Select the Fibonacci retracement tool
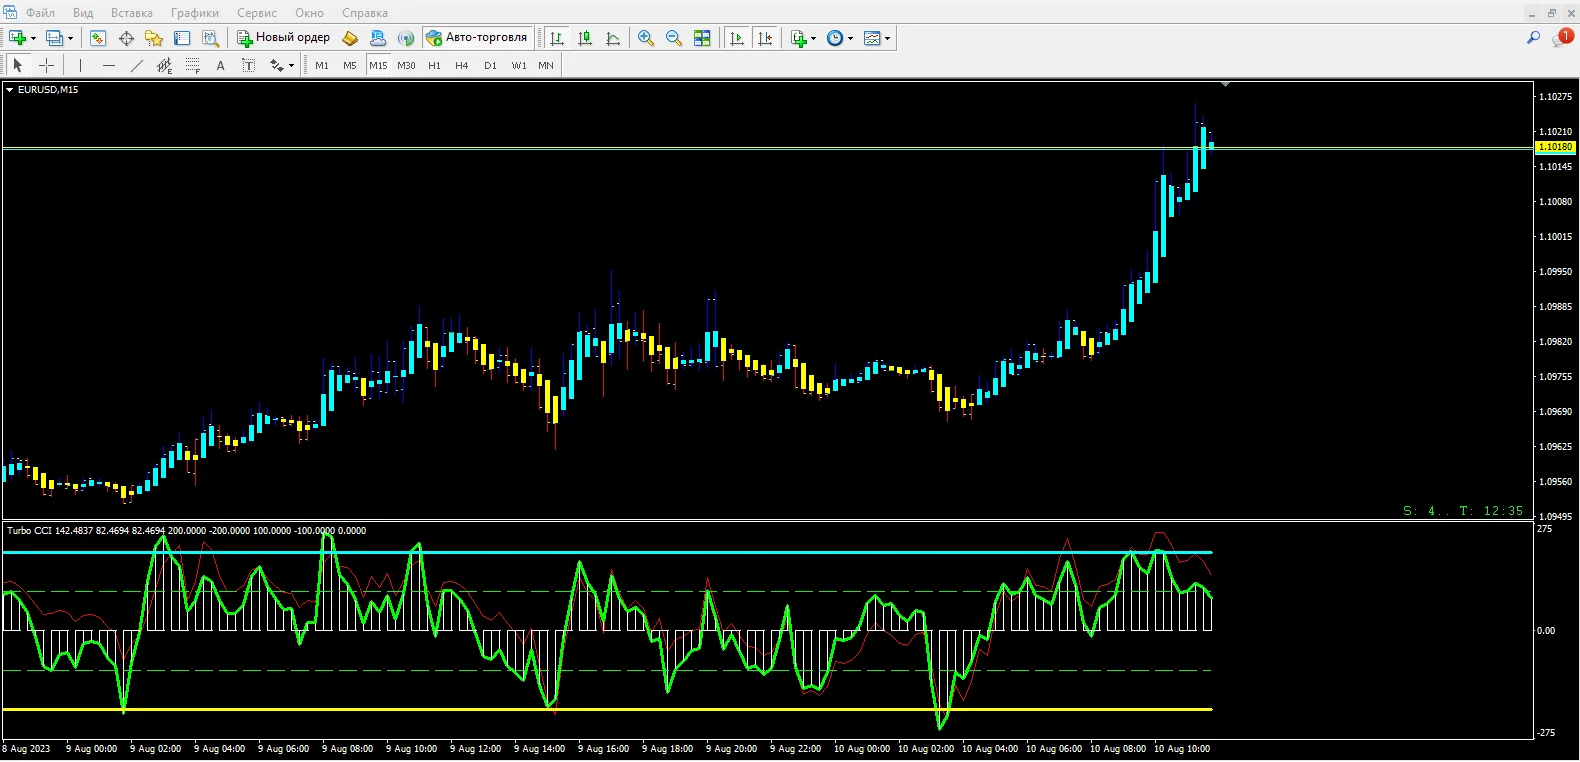1580x762 pixels. tap(192, 65)
